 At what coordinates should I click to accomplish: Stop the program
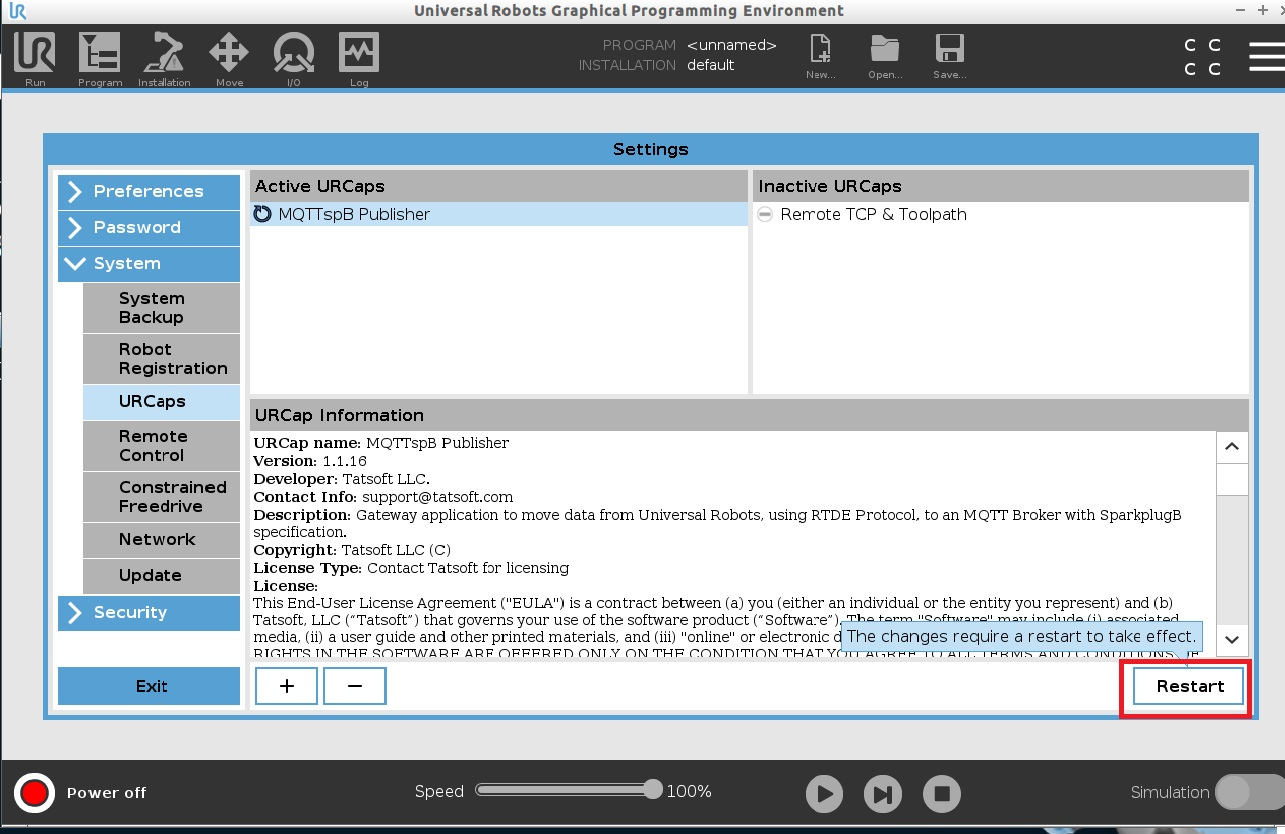941,794
